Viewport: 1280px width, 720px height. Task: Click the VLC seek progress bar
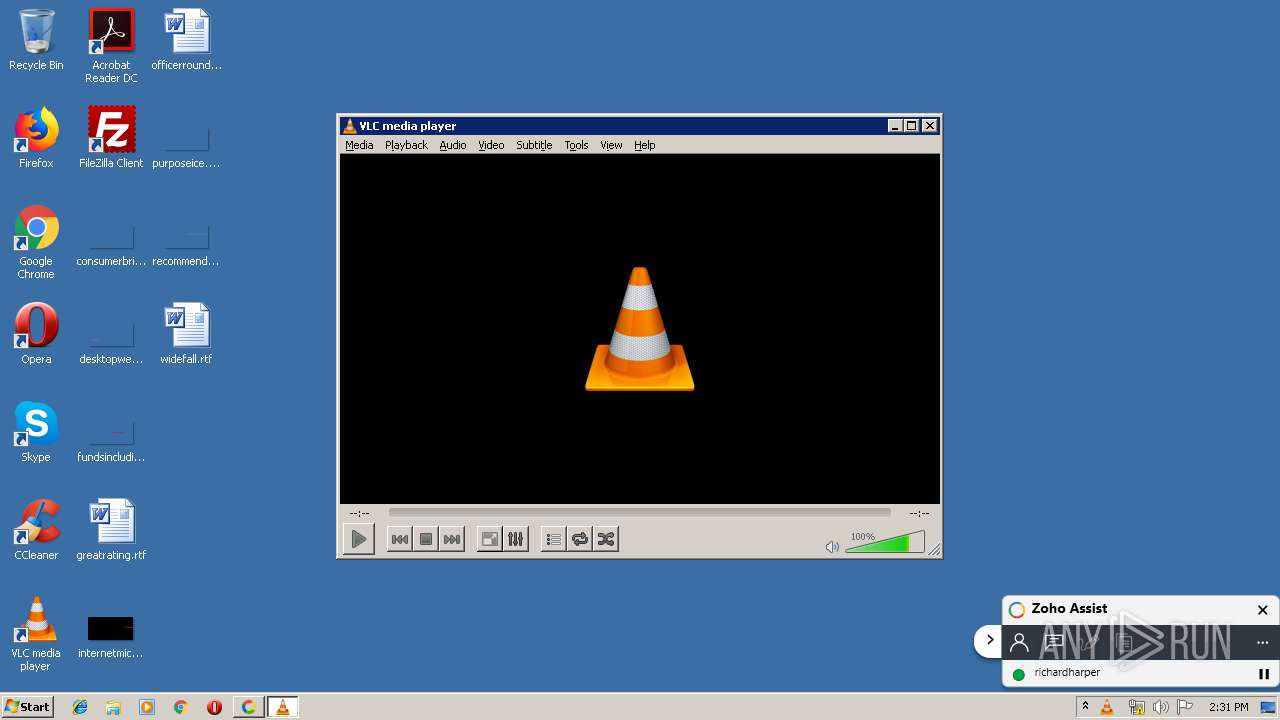(x=639, y=512)
